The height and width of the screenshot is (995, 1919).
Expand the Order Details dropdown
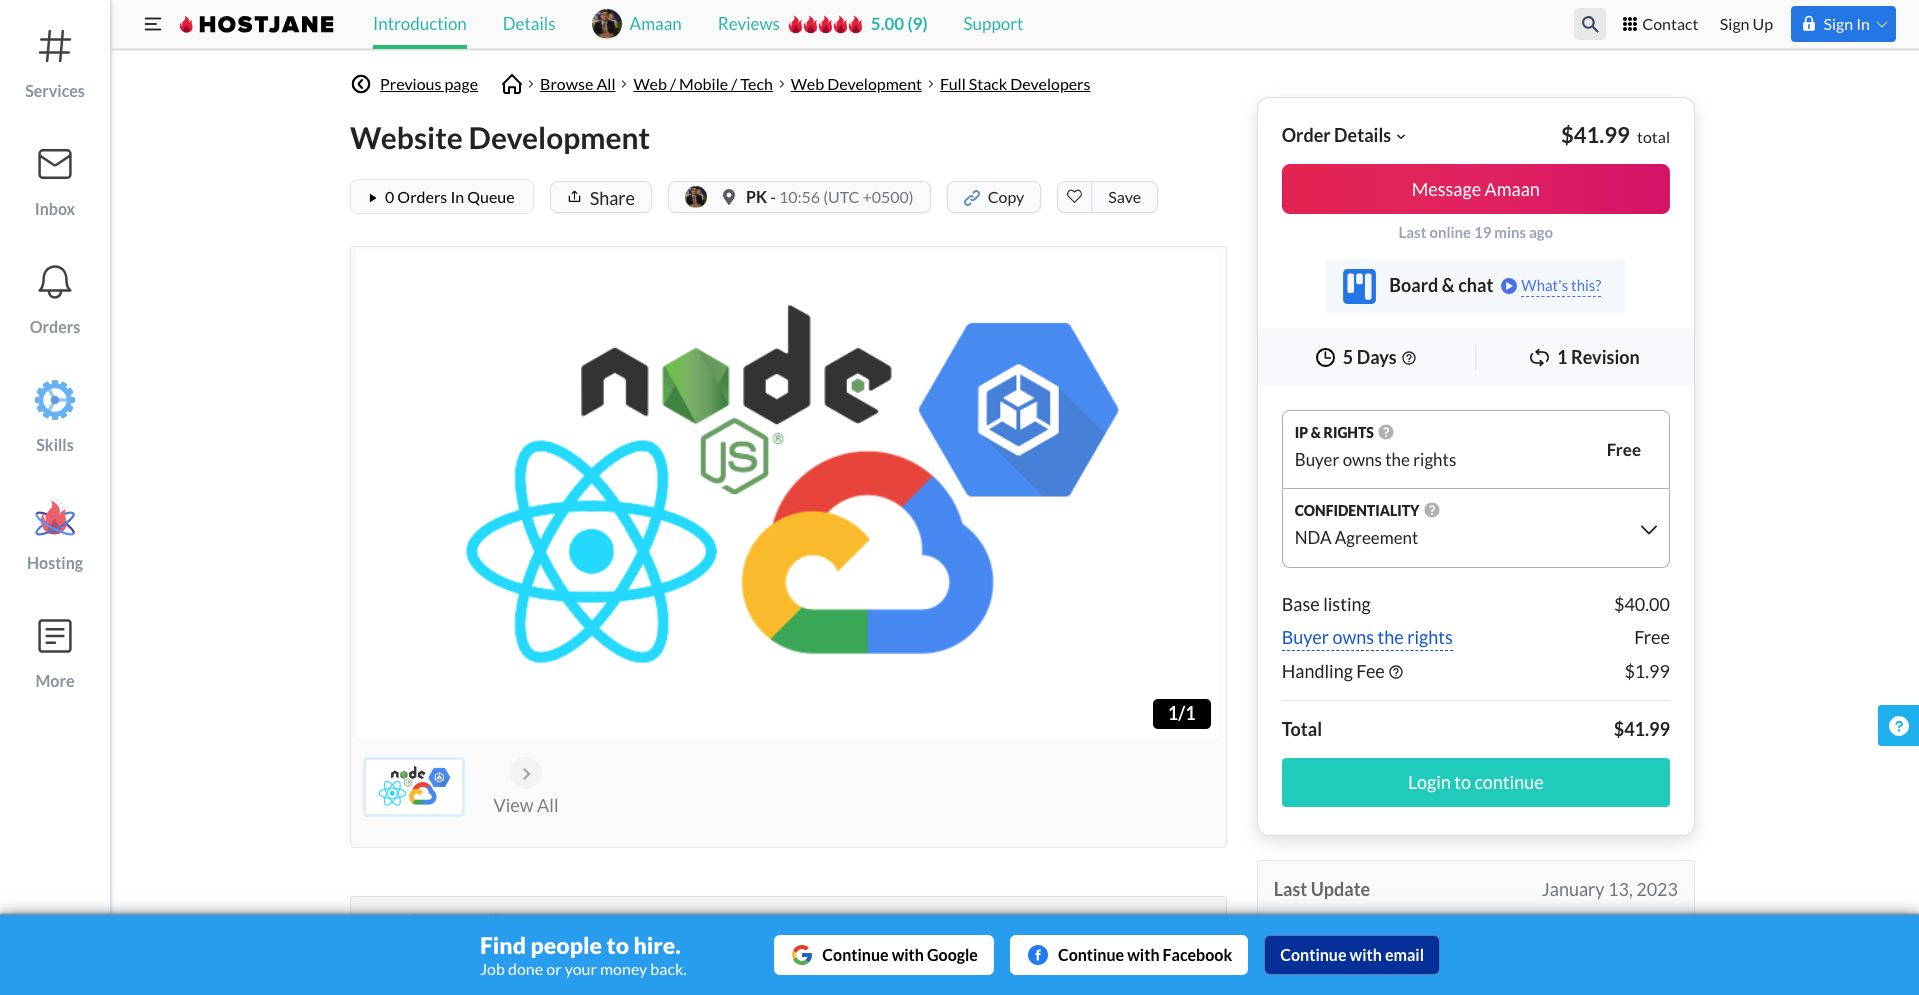(x=1344, y=136)
